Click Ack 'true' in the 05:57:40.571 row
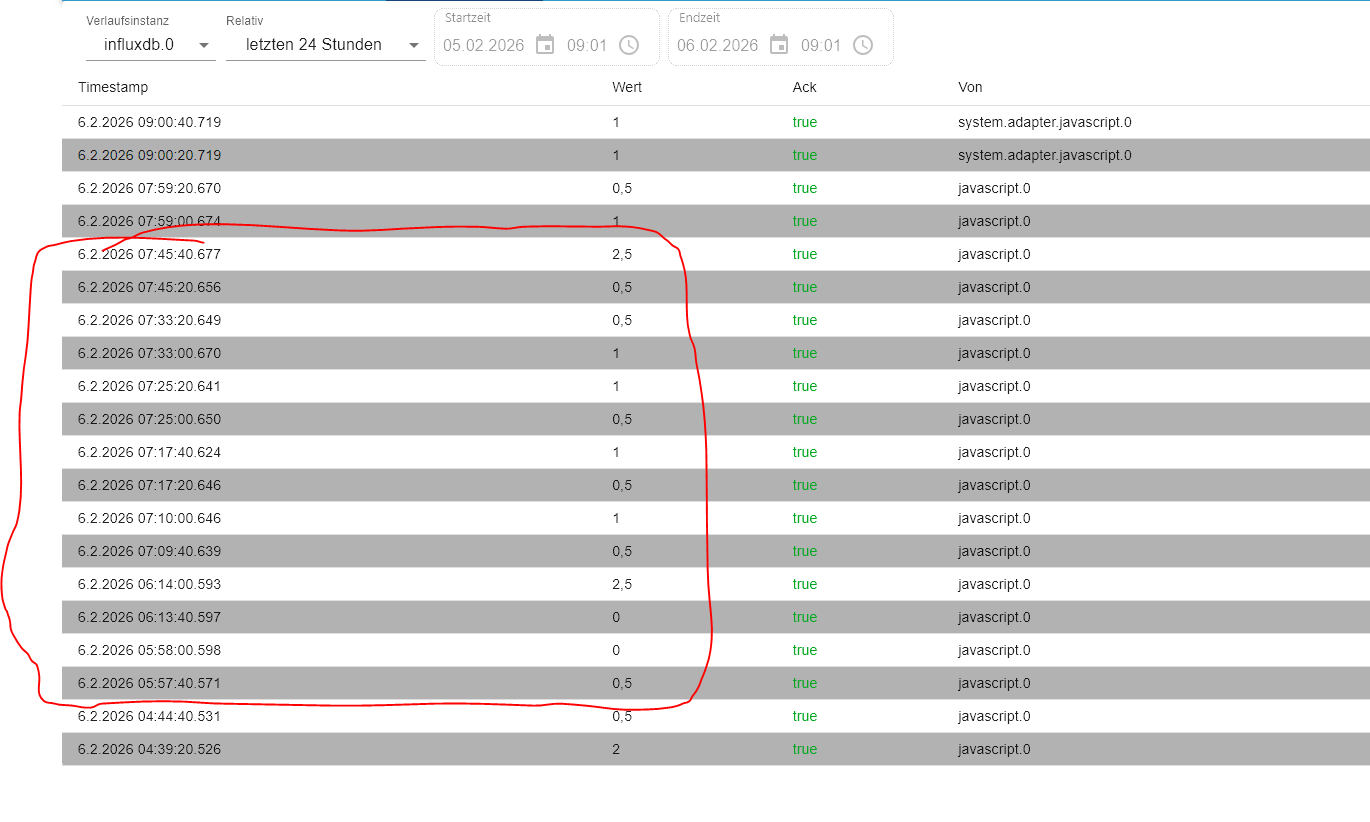This screenshot has width=1370, height=822. point(805,683)
